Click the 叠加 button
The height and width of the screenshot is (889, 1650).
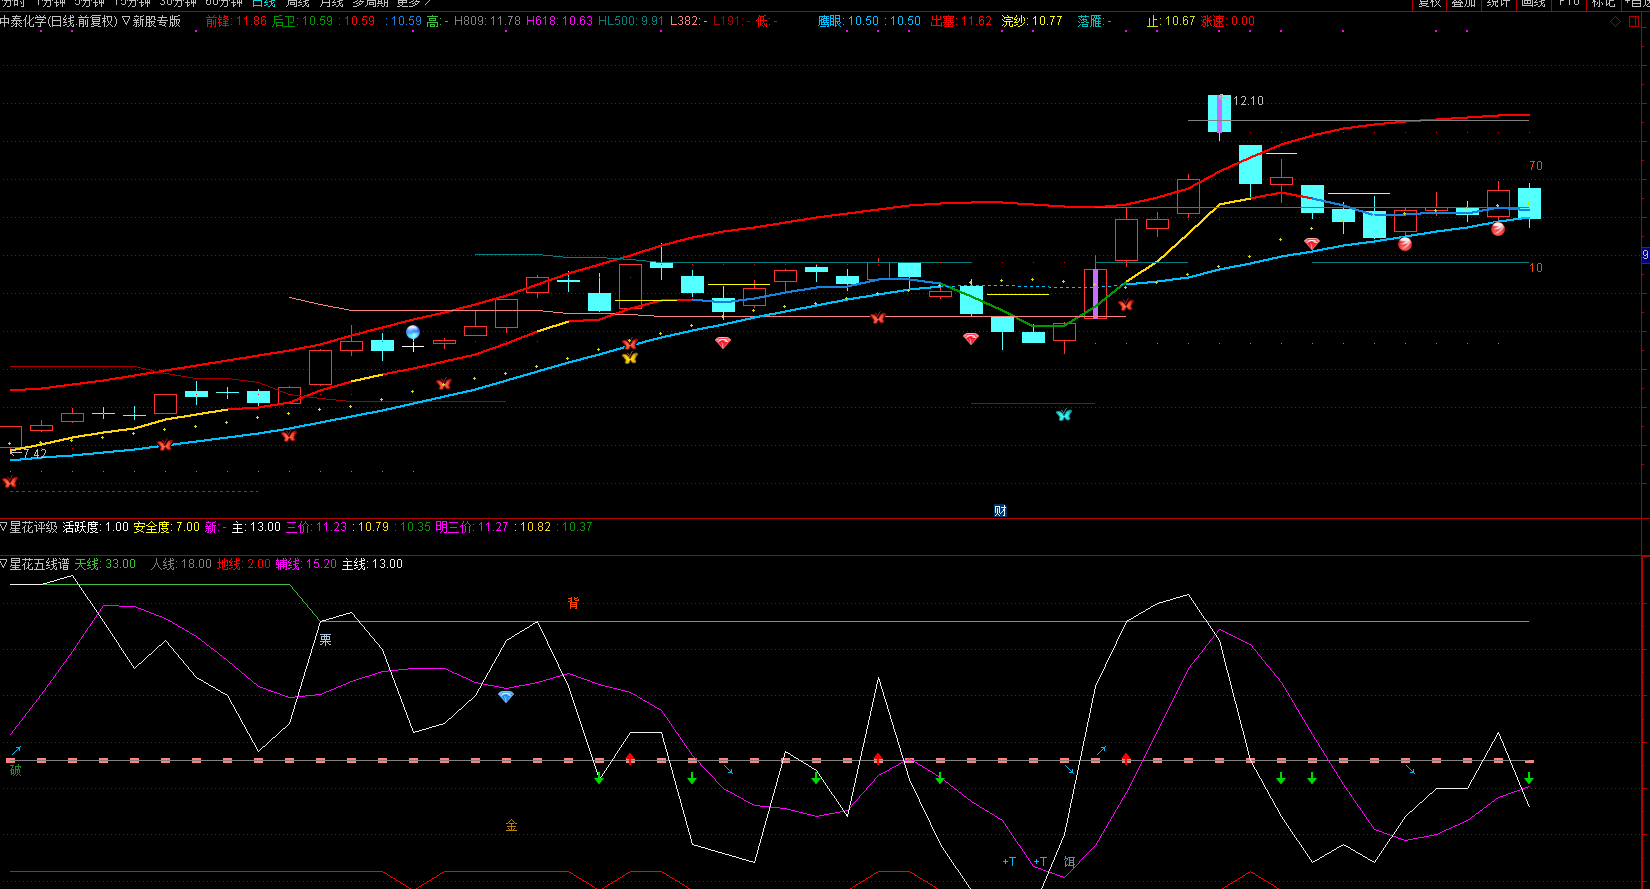(1464, 4)
